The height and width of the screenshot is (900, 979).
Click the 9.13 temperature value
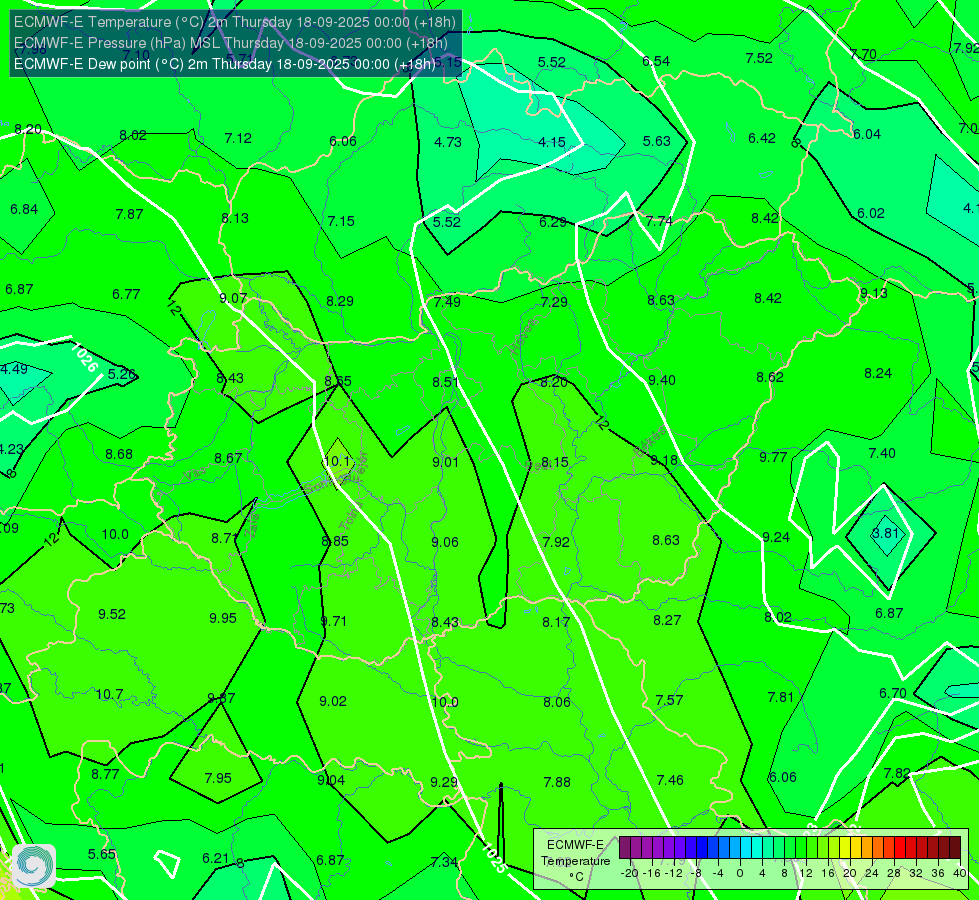[873, 294]
